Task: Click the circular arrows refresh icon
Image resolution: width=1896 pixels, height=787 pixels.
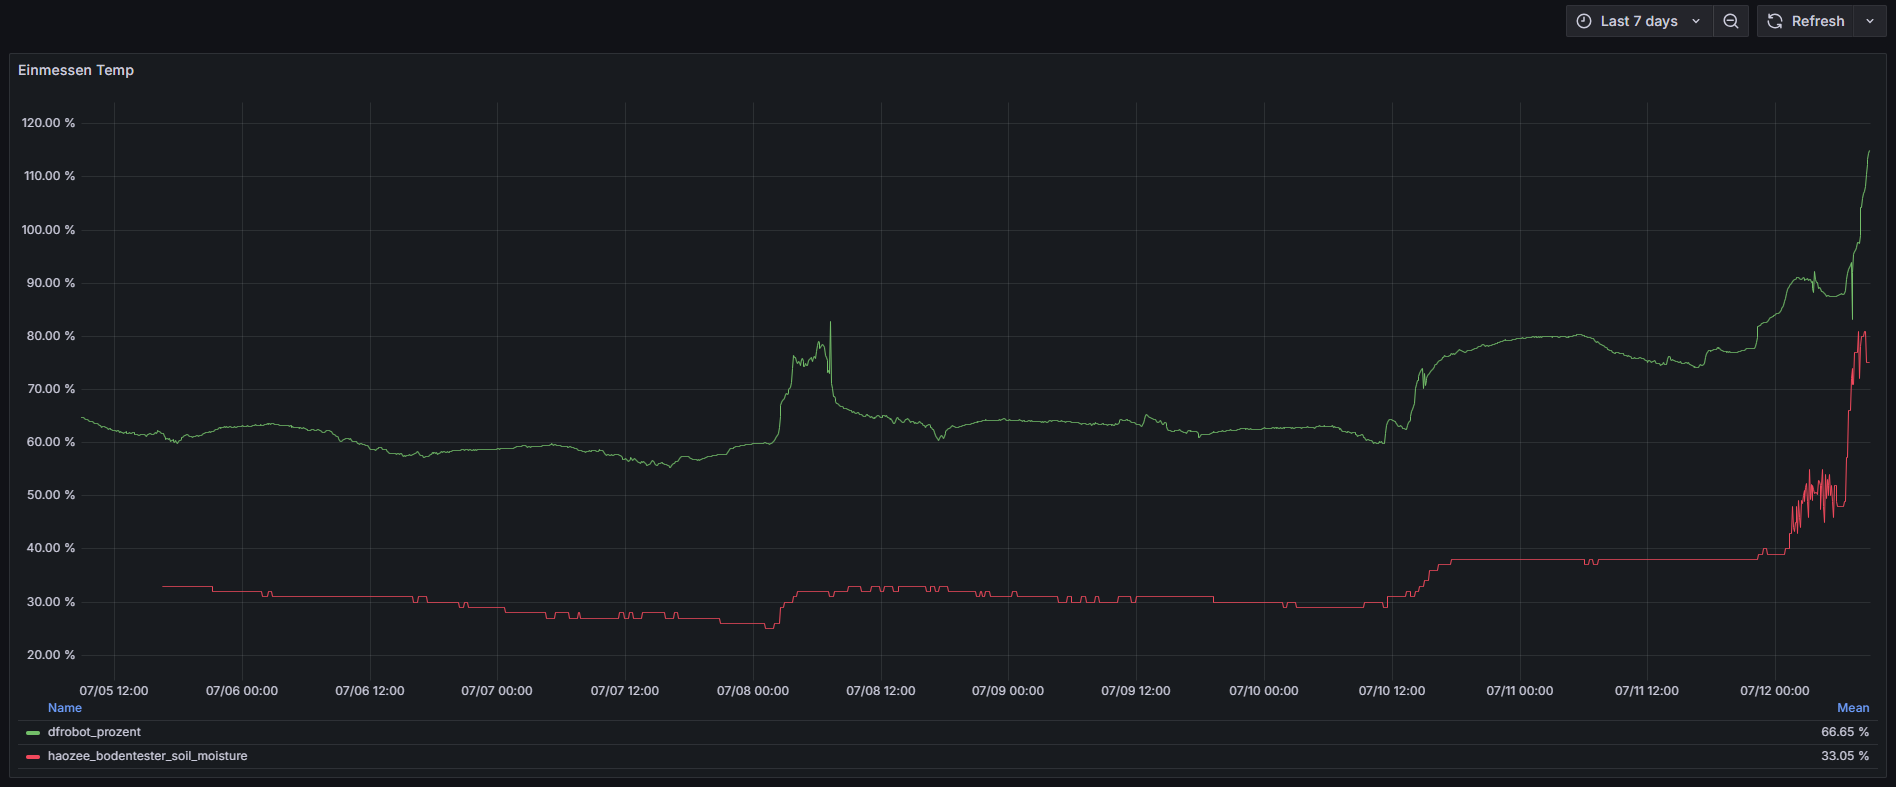Action: (x=1775, y=21)
